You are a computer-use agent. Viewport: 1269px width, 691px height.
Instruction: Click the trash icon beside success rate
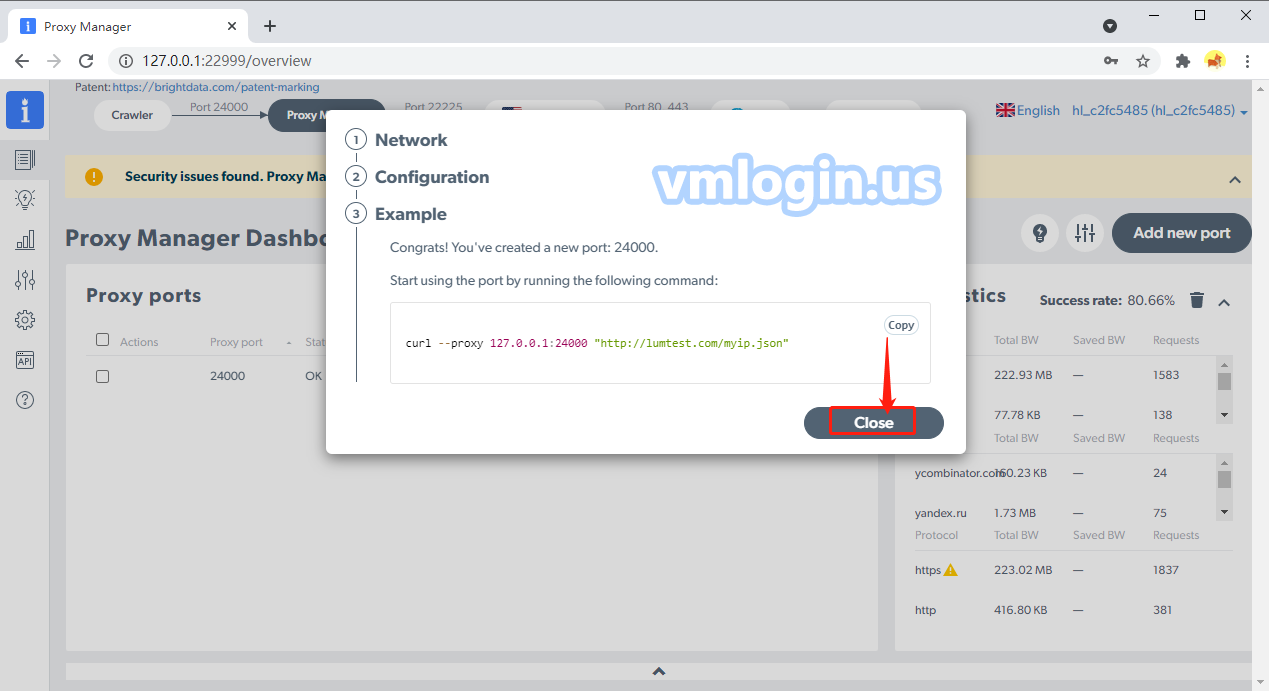pyautogui.click(x=1197, y=300)
